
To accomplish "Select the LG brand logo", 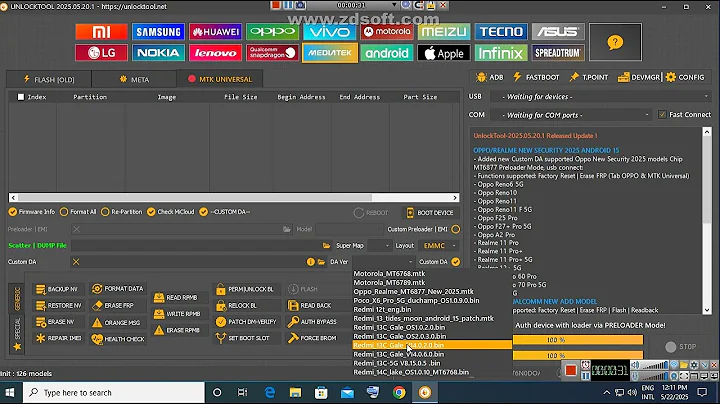I will tap(101, 53).
